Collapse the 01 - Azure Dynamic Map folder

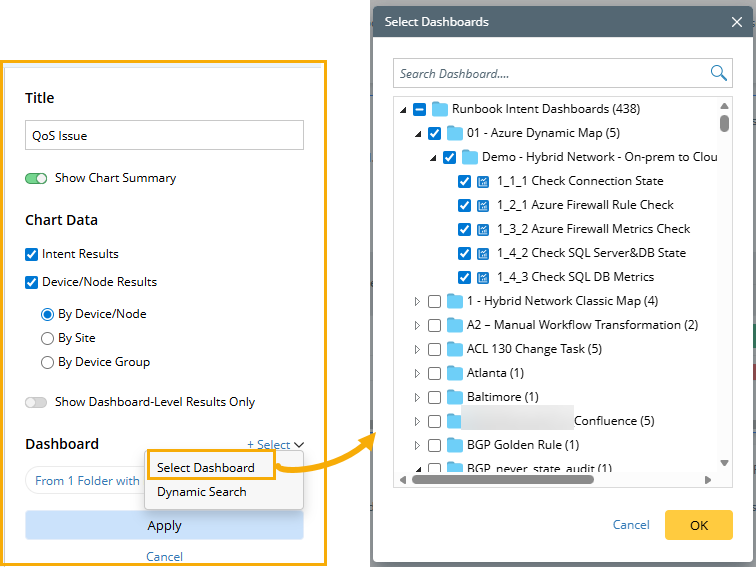pos(418,133)
